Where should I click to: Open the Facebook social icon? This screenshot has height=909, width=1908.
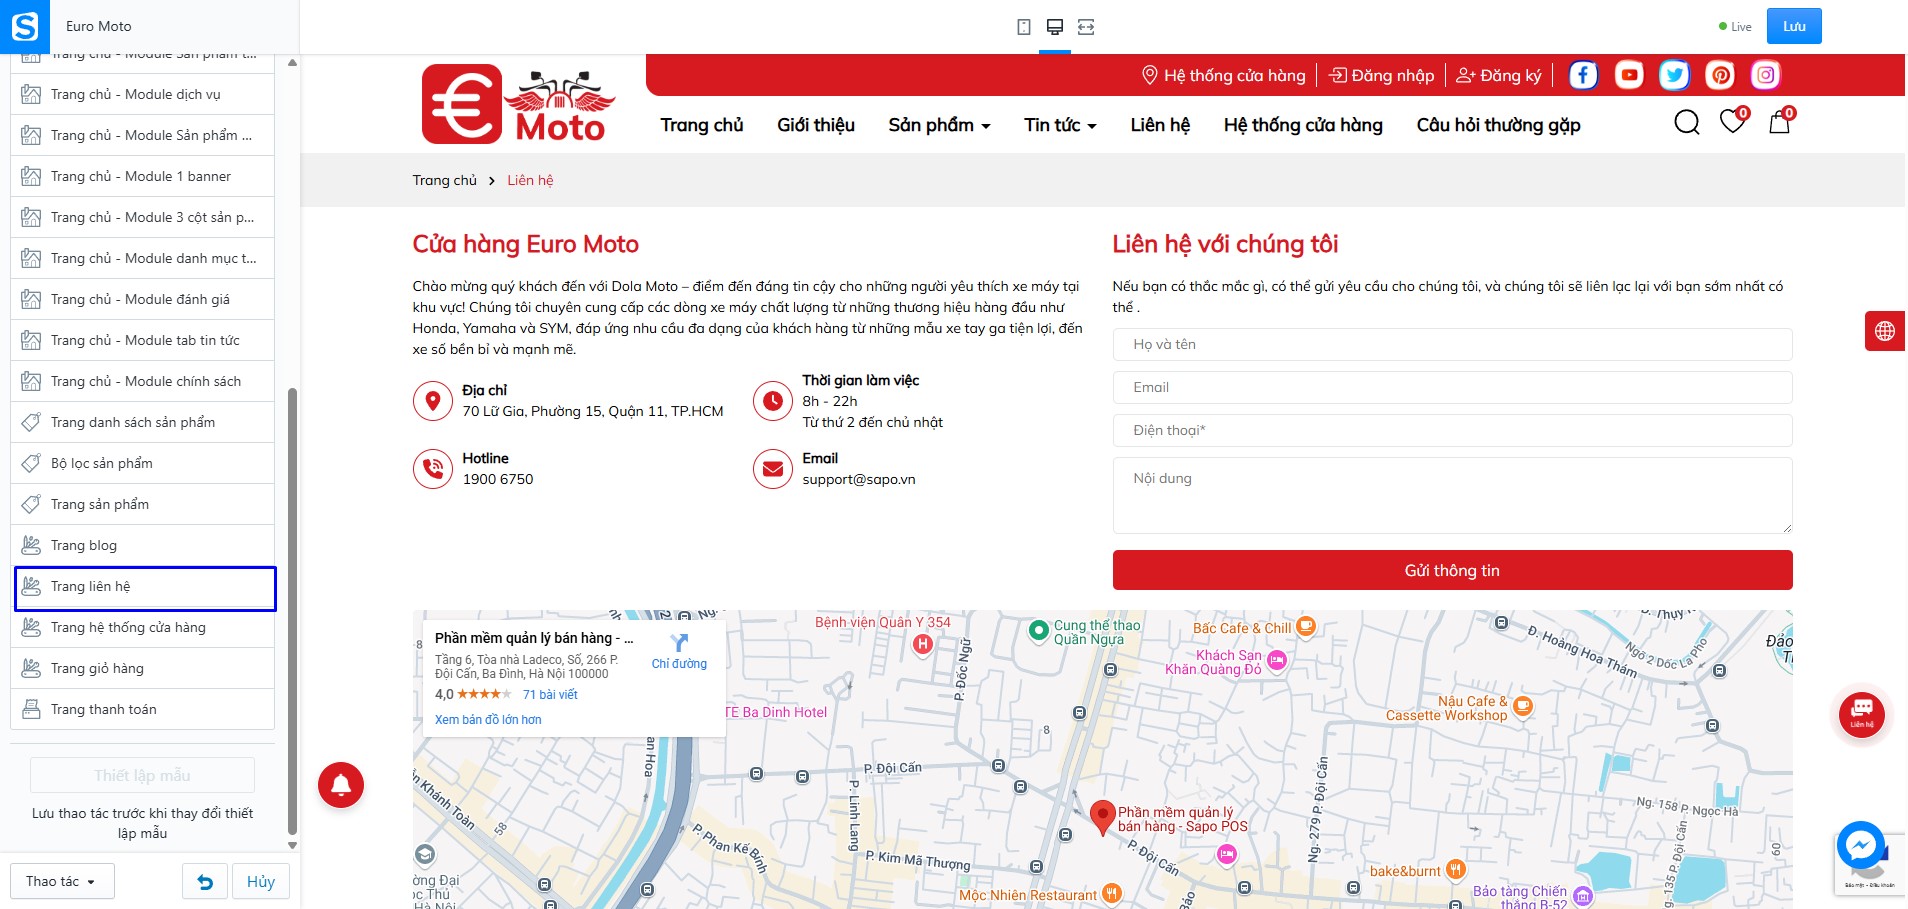click(x=1583, y=75)
